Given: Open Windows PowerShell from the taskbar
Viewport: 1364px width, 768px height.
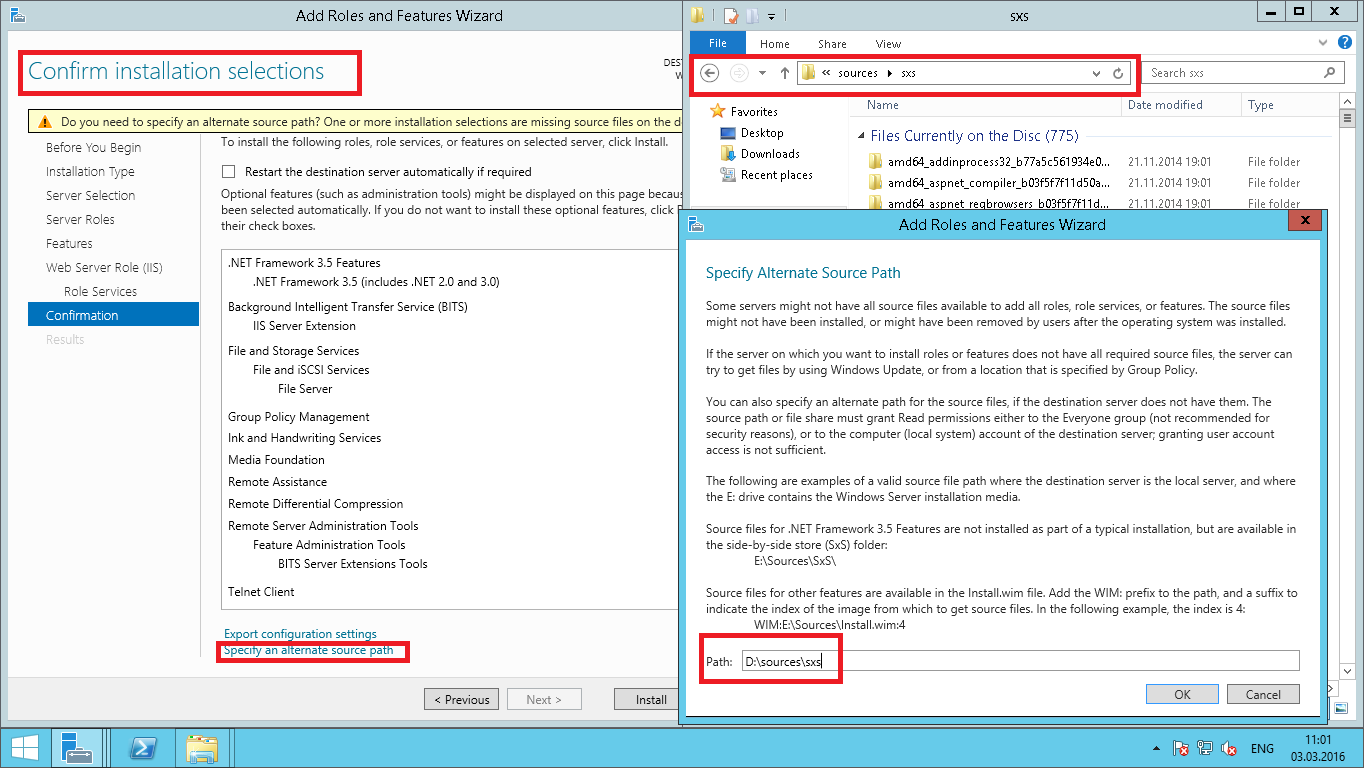Looking at the screenshot, I should point(148,748).
